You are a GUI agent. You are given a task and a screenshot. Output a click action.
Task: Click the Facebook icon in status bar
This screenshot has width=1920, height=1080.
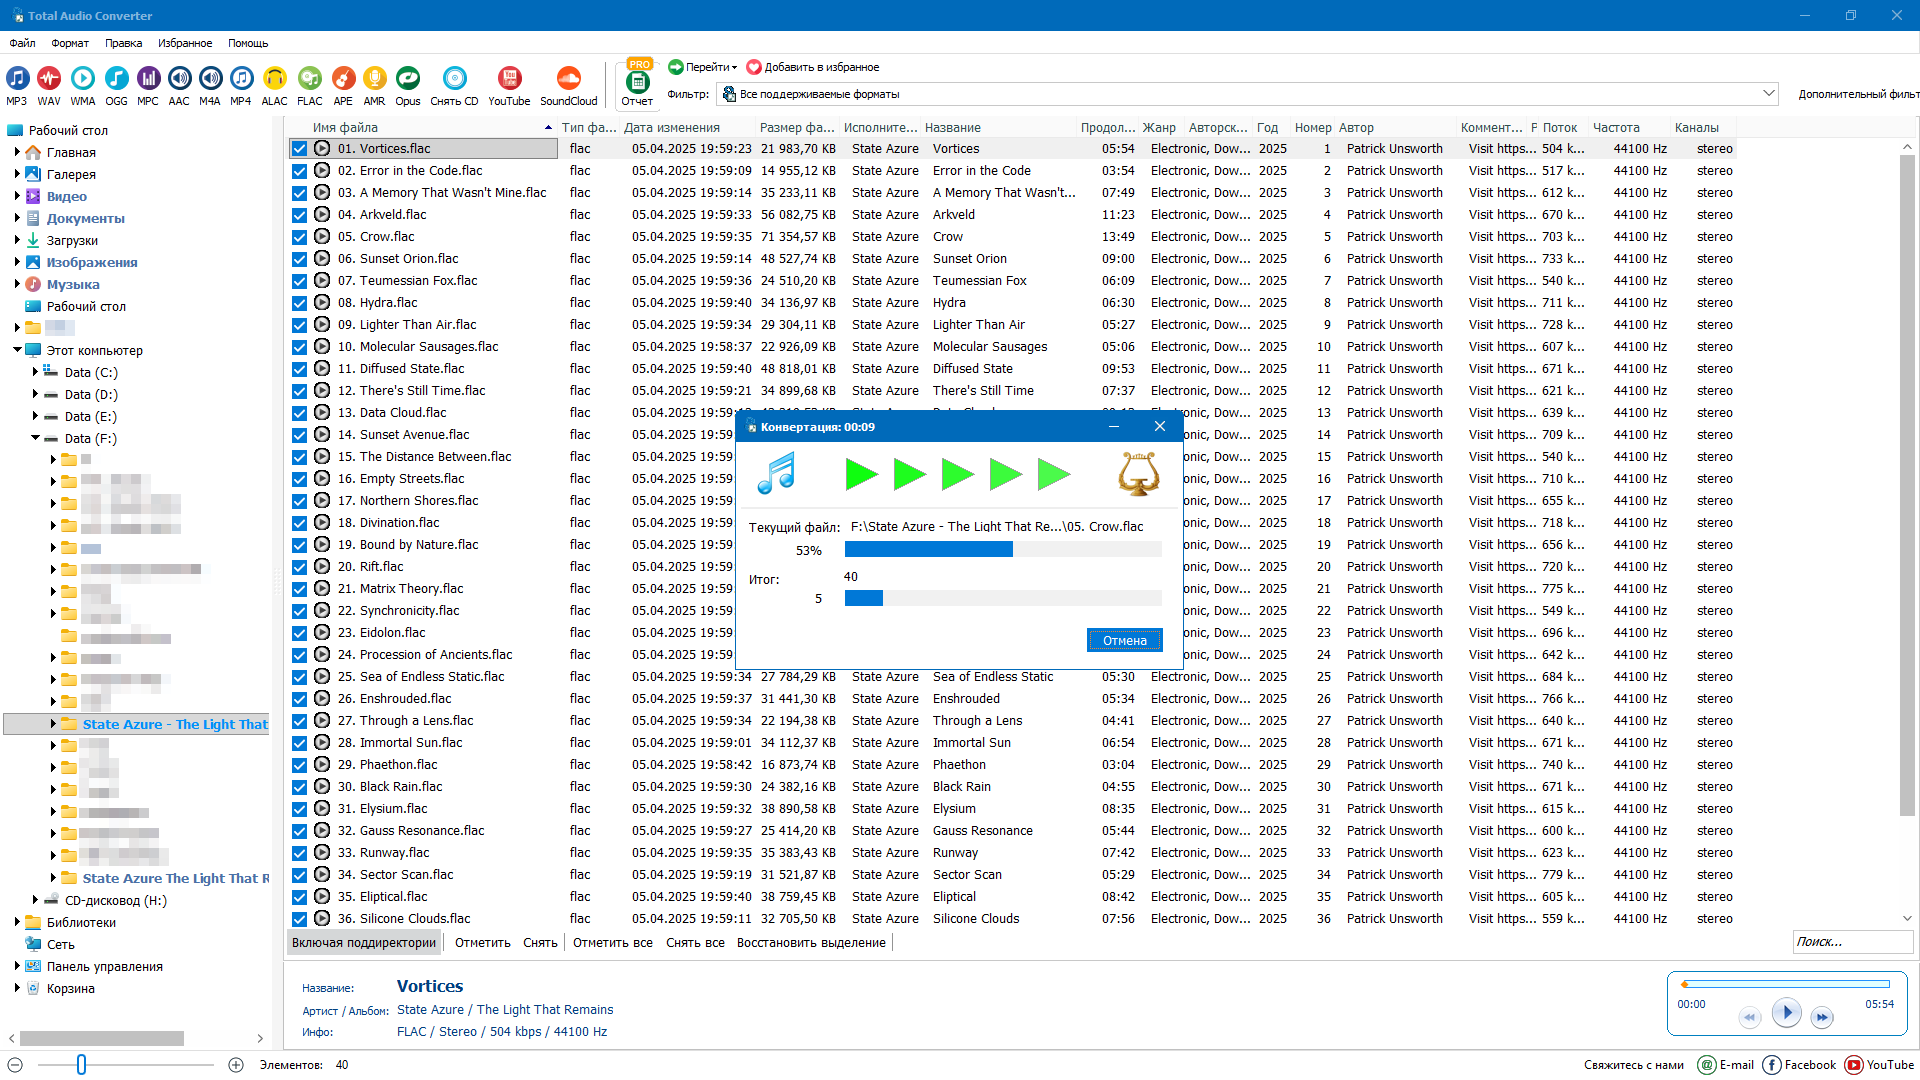[x=1772, y=1065]
